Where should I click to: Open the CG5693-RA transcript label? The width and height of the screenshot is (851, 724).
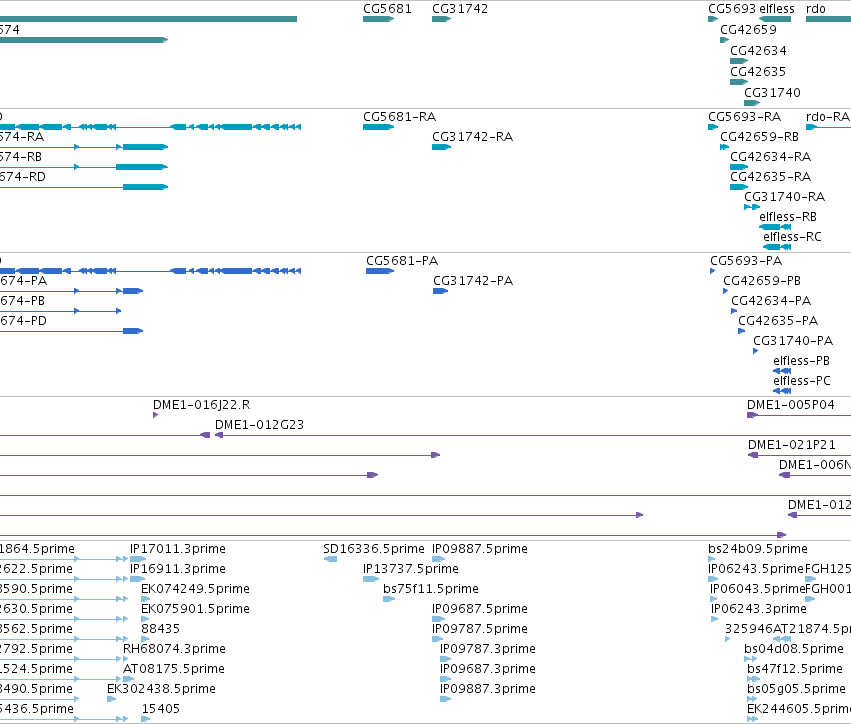(x=745, y=117)
